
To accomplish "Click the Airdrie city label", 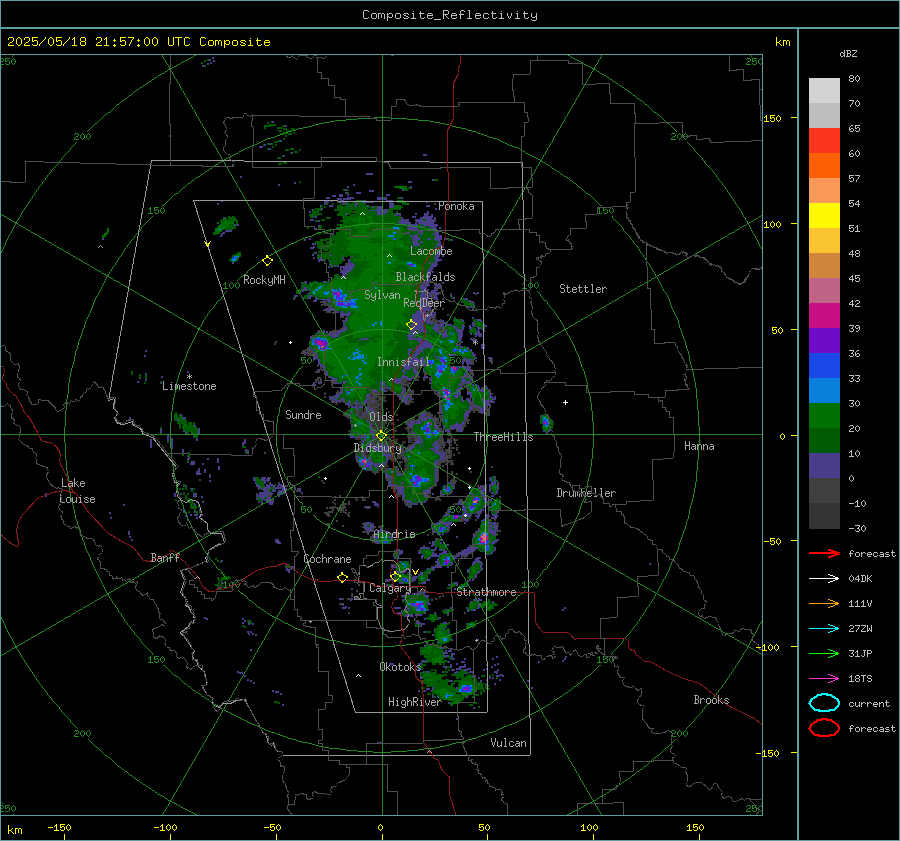I will point(394,534).
